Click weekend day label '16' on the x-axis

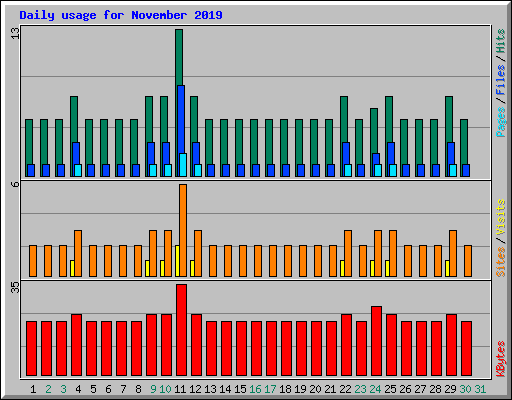(255, 389)
